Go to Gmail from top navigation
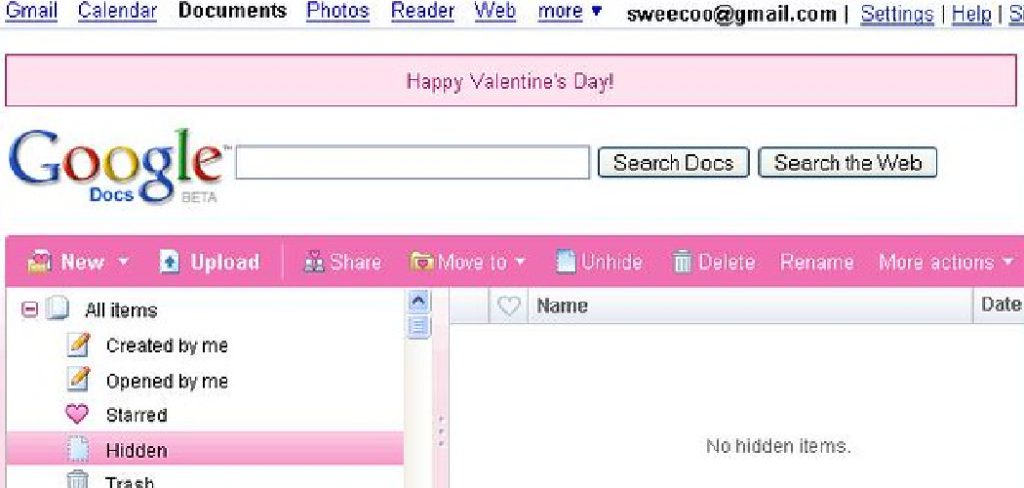The image size is (1024, 488). tap(32, 12)
